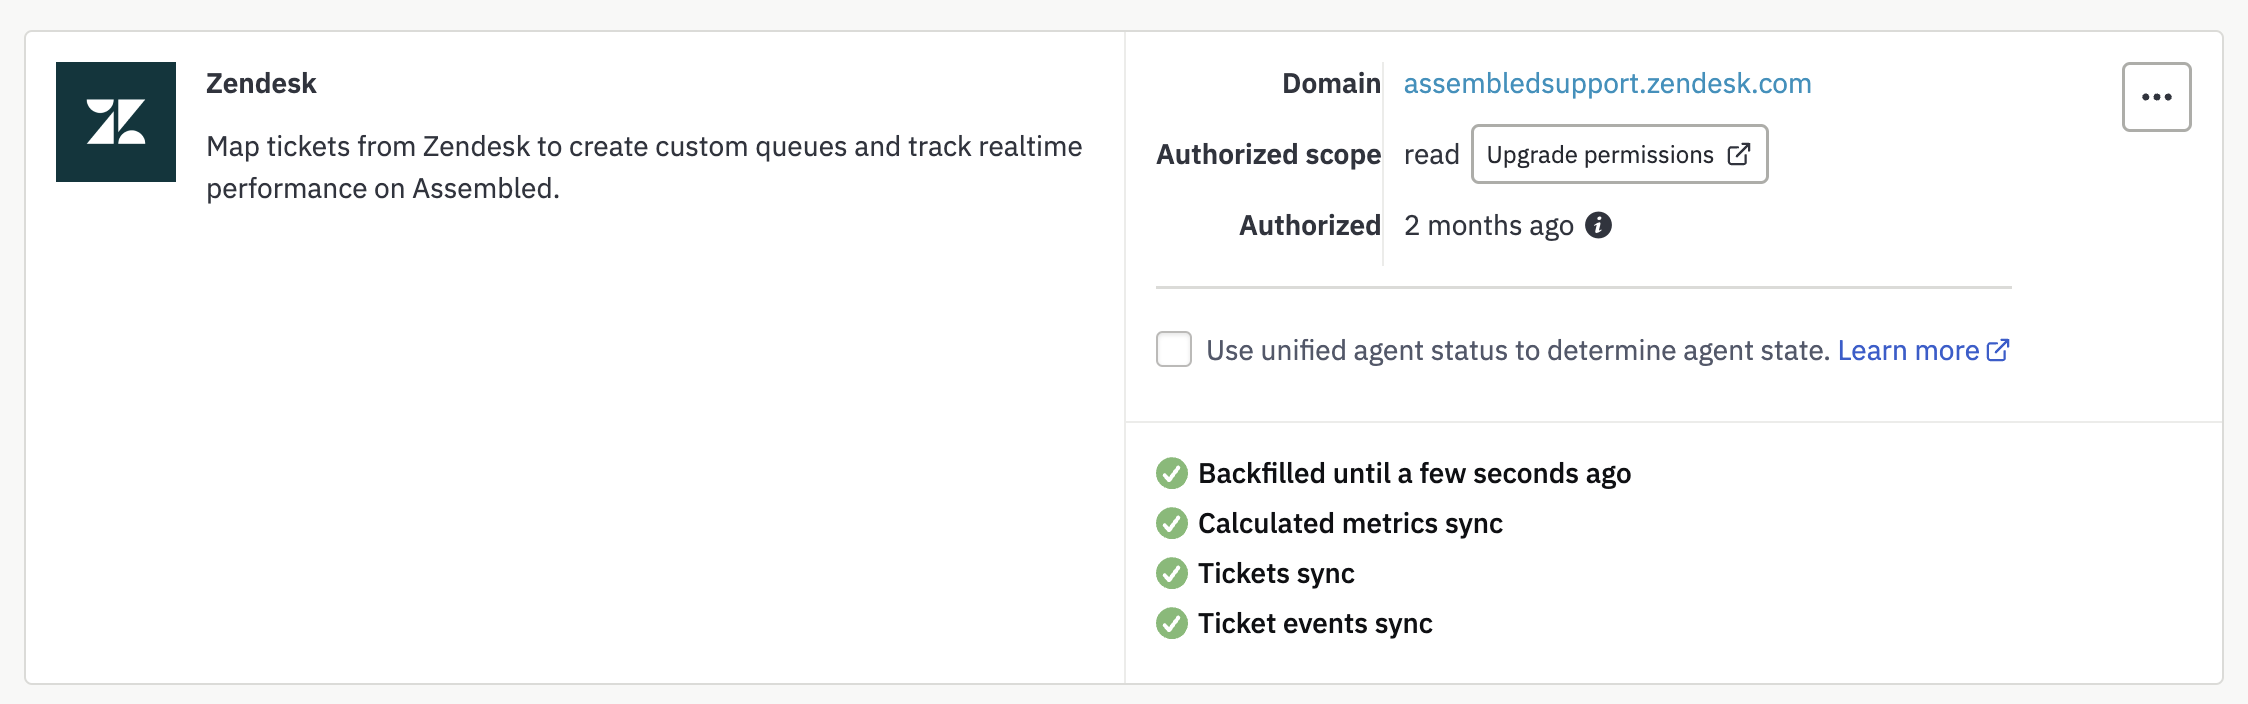
Task: Click the Domain label
Action: pyautogui.click(x=1331, y=83)
